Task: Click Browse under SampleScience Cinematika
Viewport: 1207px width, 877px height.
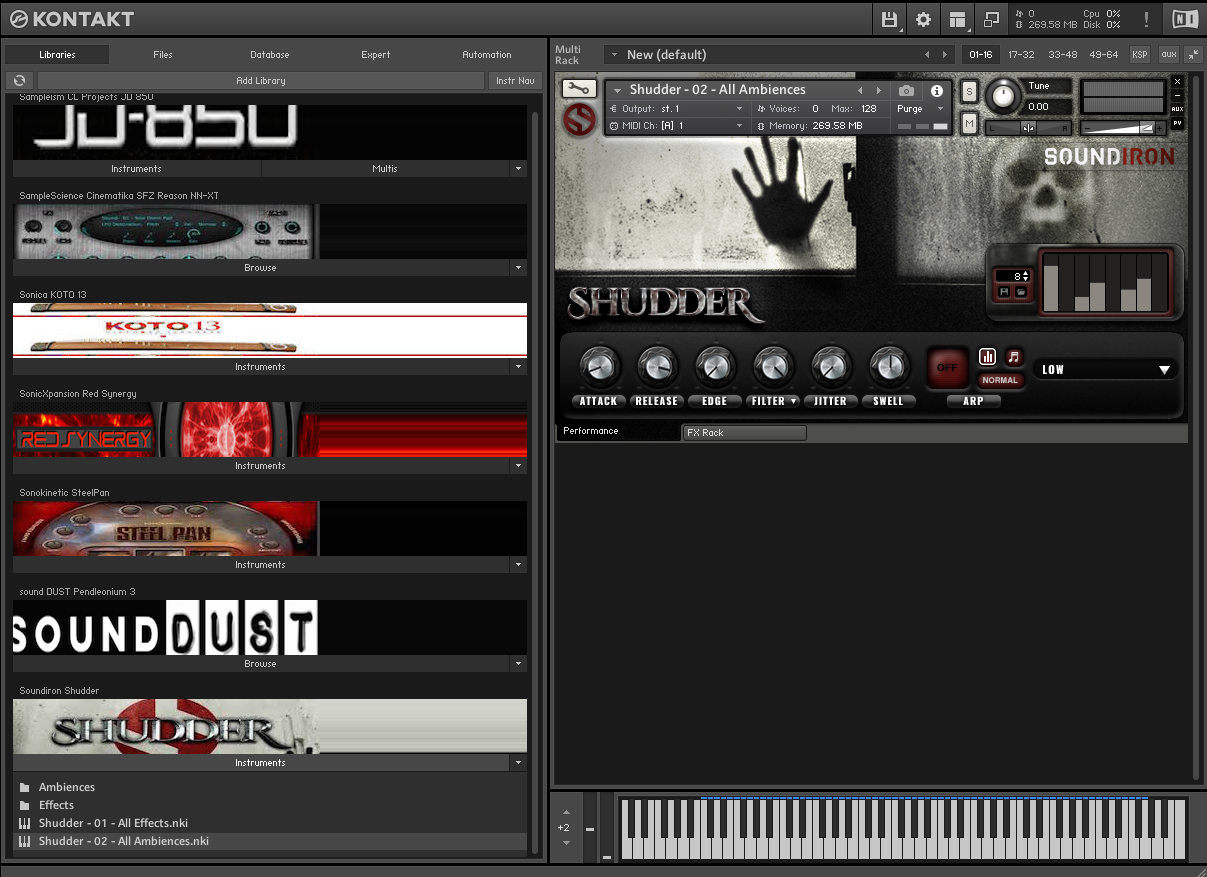Action: (x=261, y=268)
